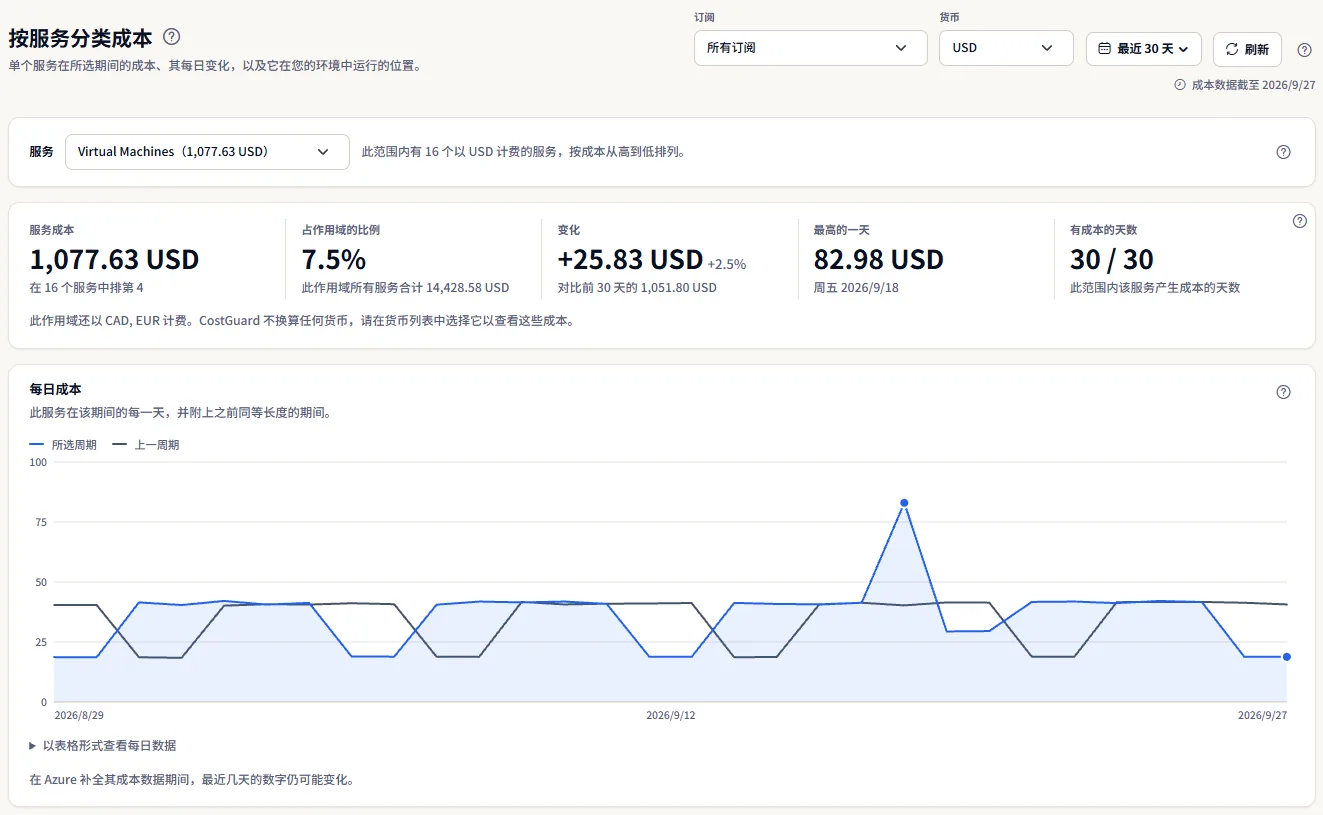The height and width of the screenshot is (815, 1323).
Task: Click the last data point on chart
Action: click(x=1287, y=657)
